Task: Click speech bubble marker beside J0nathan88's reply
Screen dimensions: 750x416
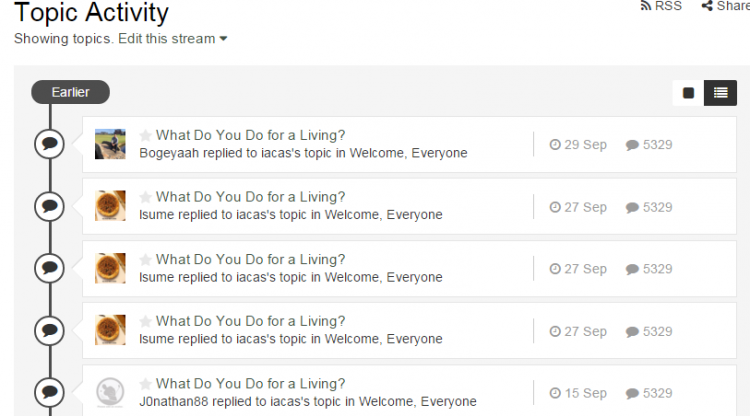Action: coord(49,392)
